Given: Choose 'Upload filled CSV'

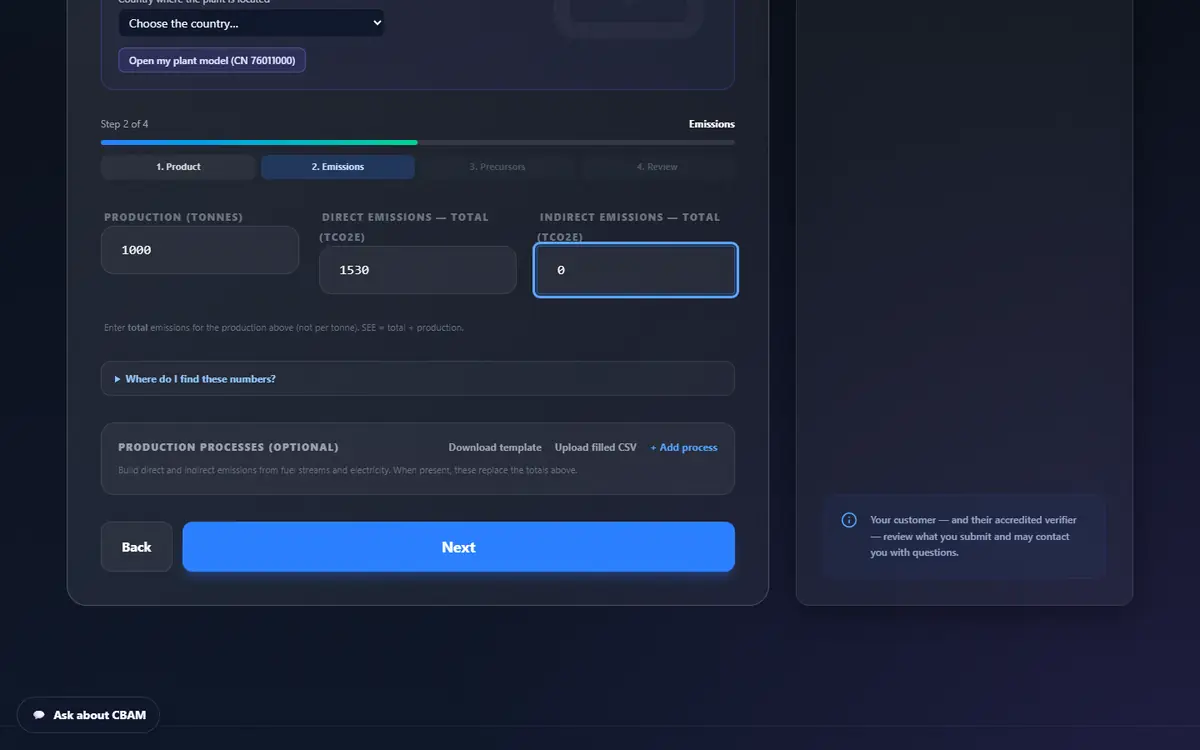Looking at the screenshot, I should [596, 447].
